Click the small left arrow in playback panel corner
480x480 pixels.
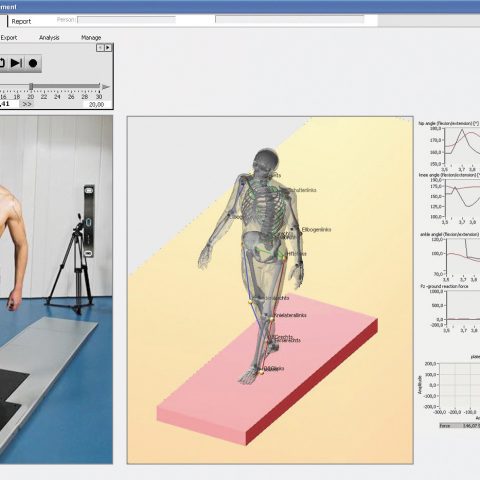coord(100,48)
